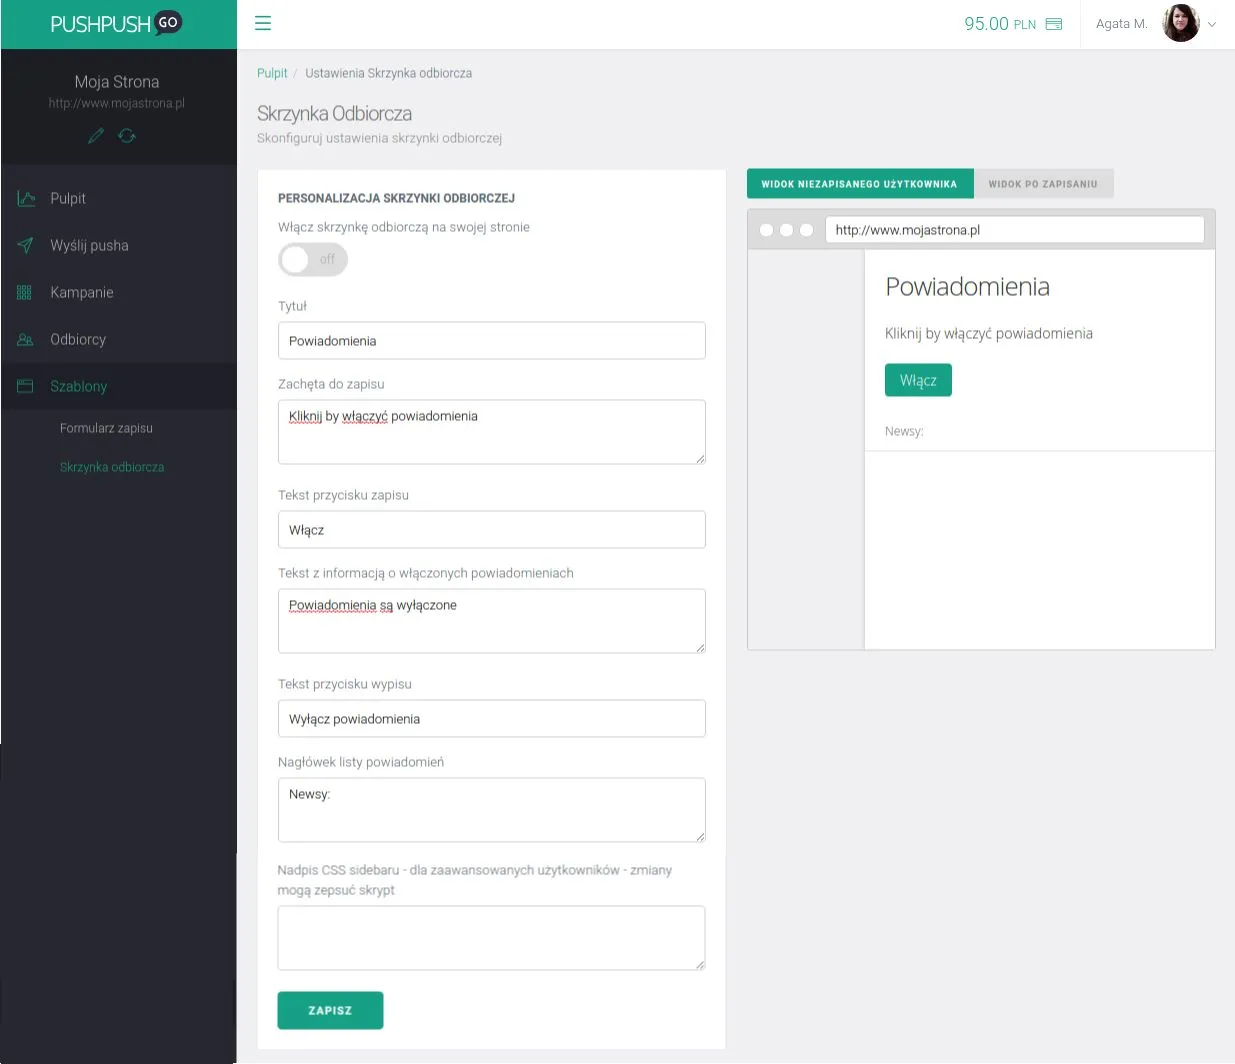This screenshot has width=1235, height=1064.
Task: Click the Agata M. profile avatar
Action: [1181, 23]
